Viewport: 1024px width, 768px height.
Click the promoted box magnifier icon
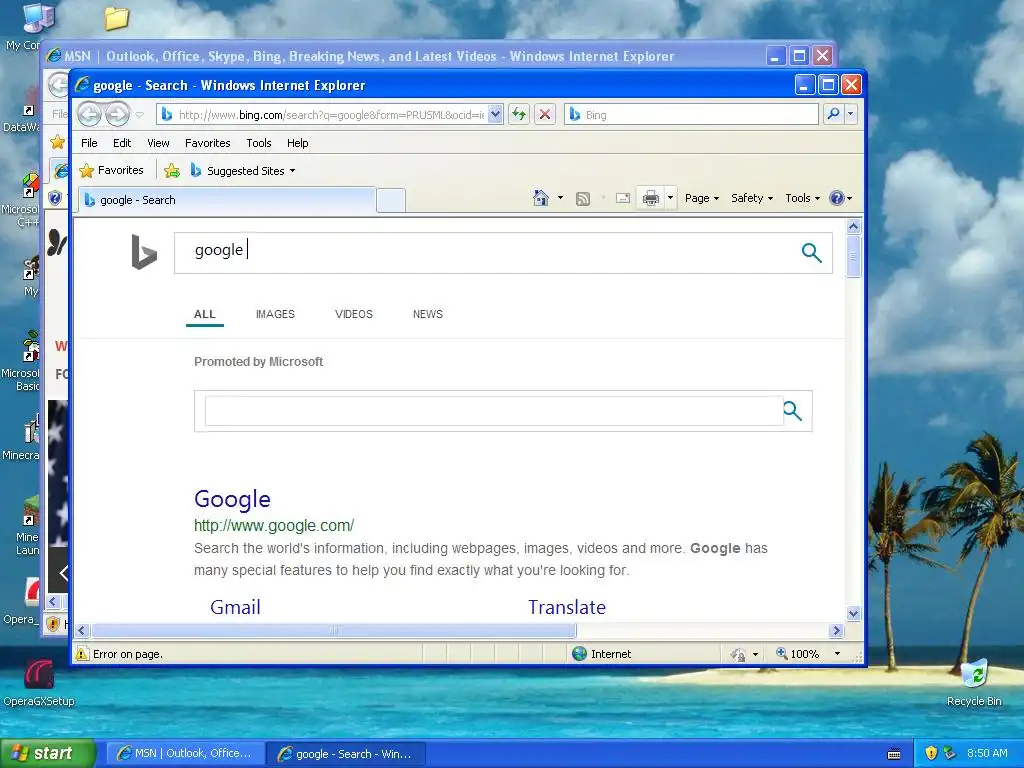pos(792,411)
